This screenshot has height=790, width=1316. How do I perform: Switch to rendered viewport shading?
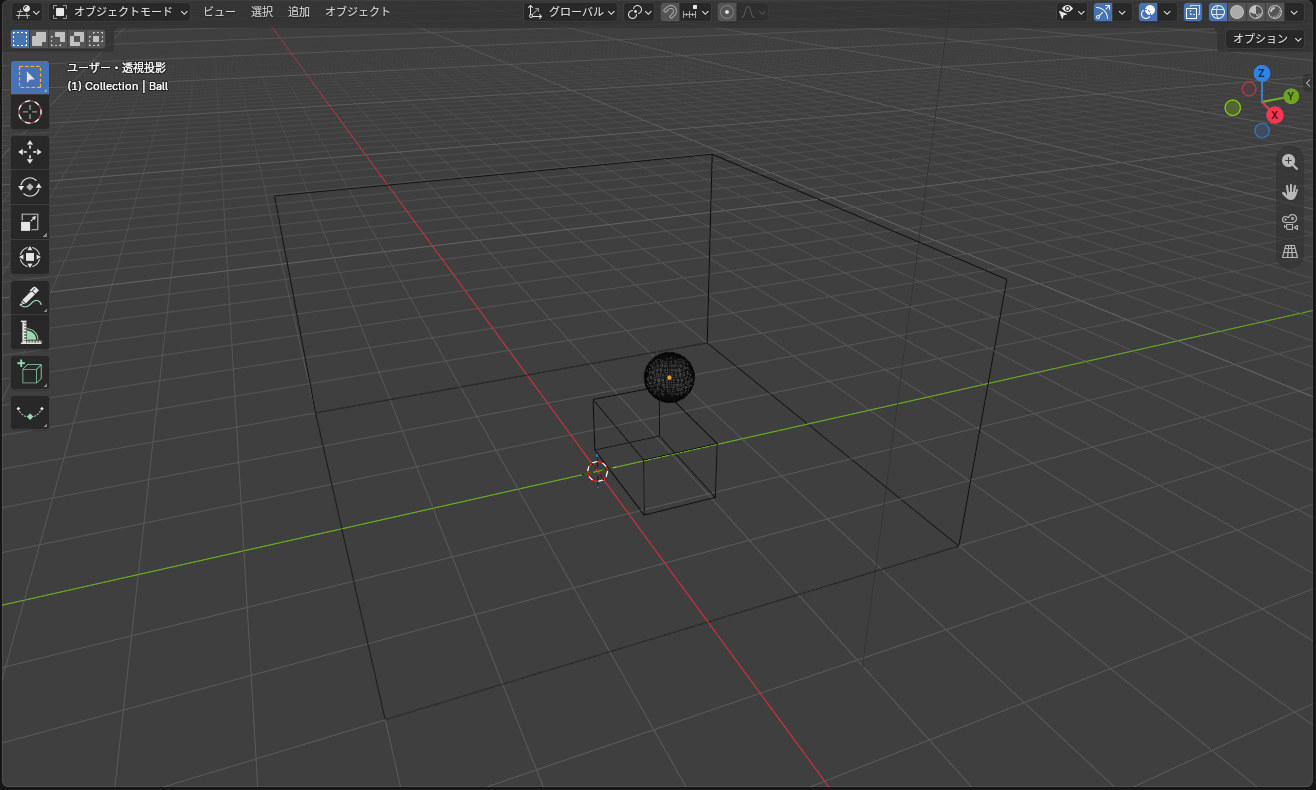(1275, 12)
